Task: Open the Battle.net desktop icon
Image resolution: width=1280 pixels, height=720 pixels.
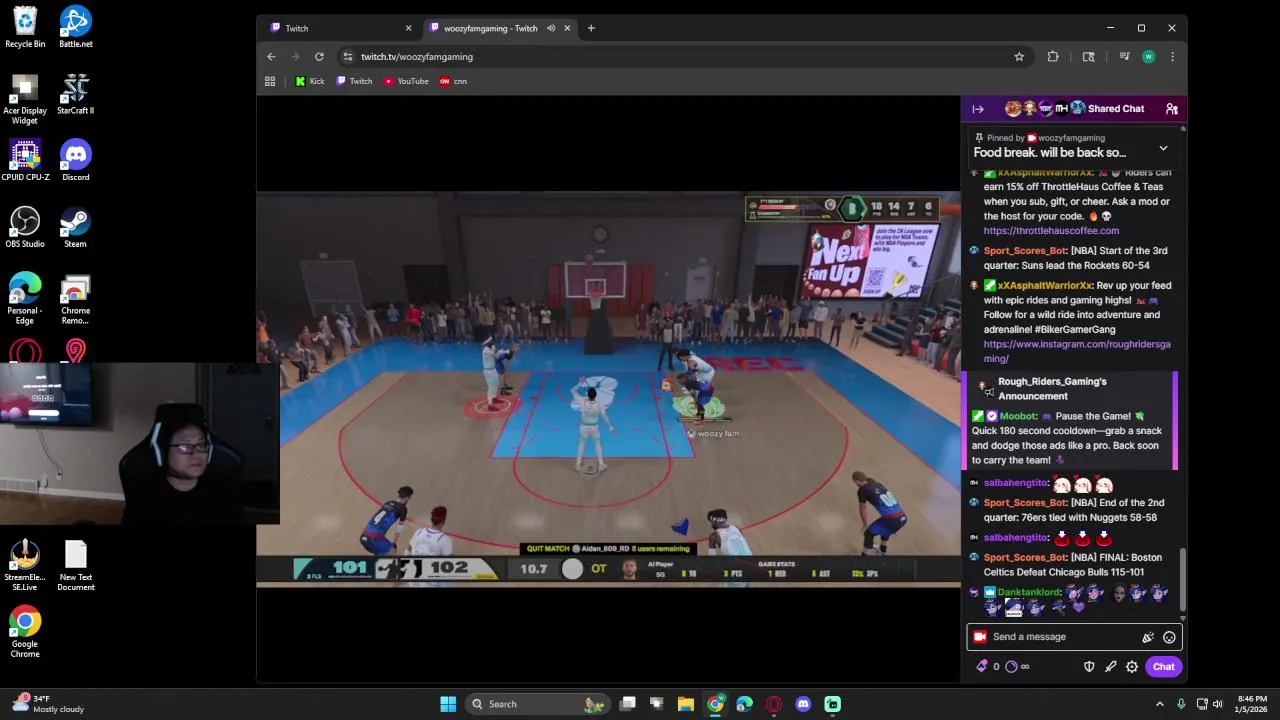Action: click(76, 27)
